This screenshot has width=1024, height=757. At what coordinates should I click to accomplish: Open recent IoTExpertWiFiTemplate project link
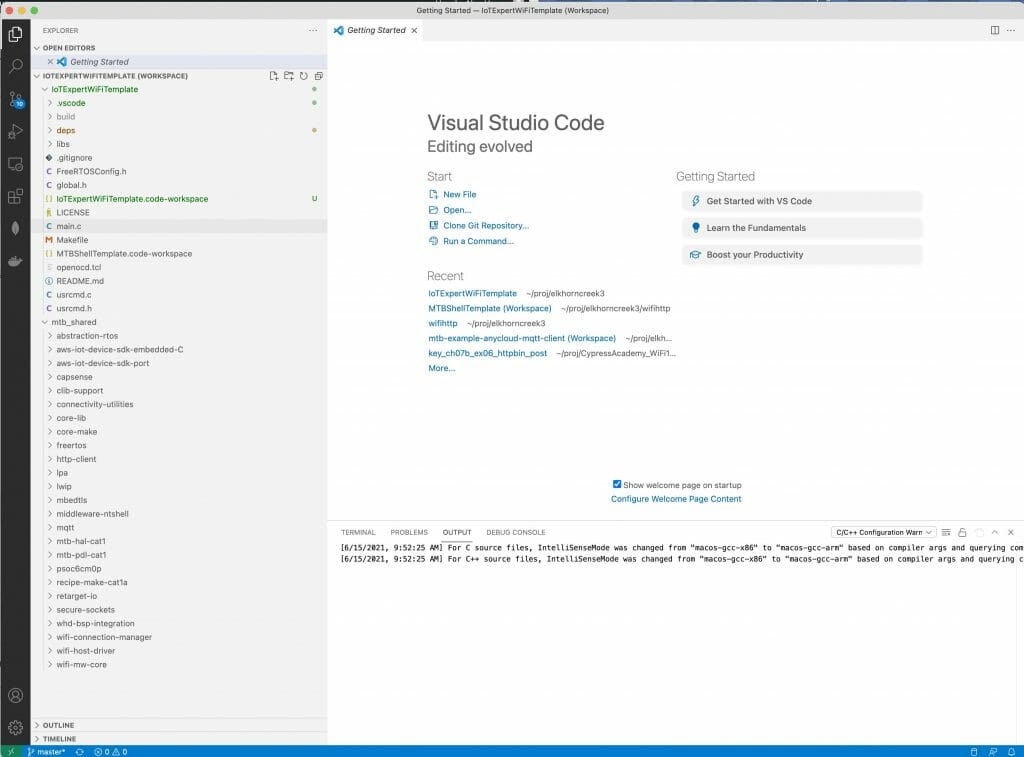472,294
